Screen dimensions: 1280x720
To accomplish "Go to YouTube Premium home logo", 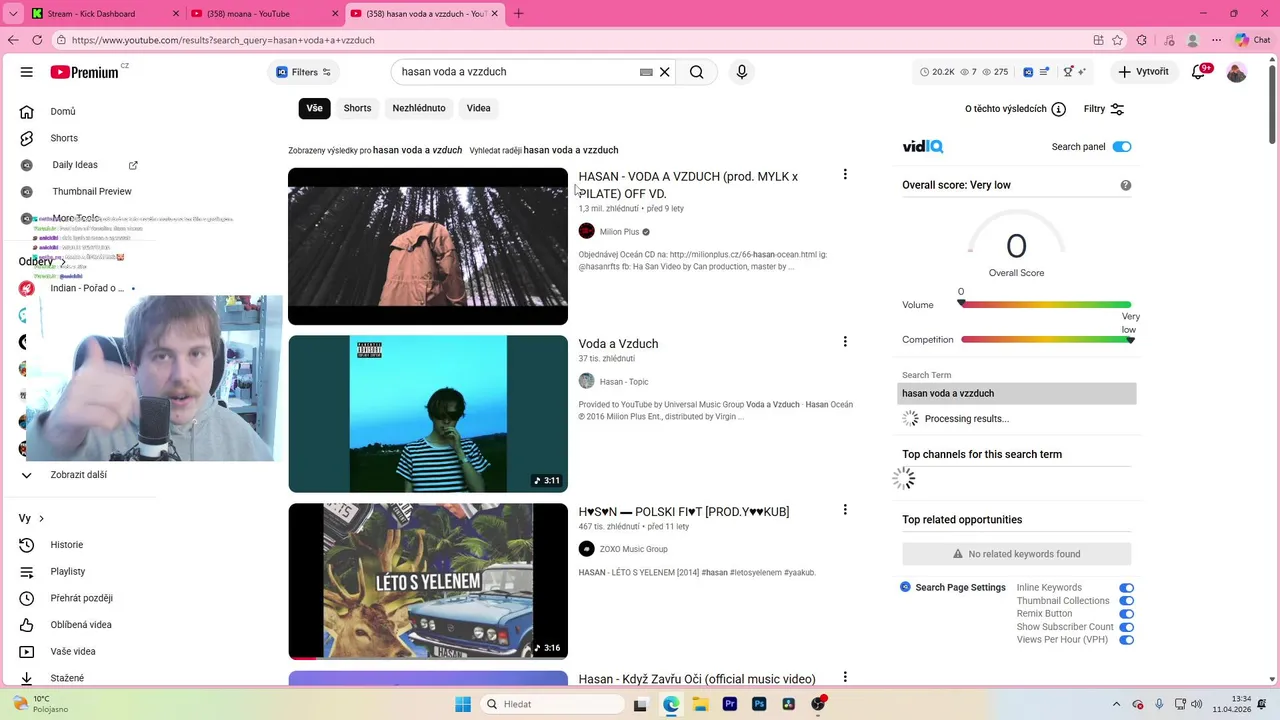I will click(85, 72).
